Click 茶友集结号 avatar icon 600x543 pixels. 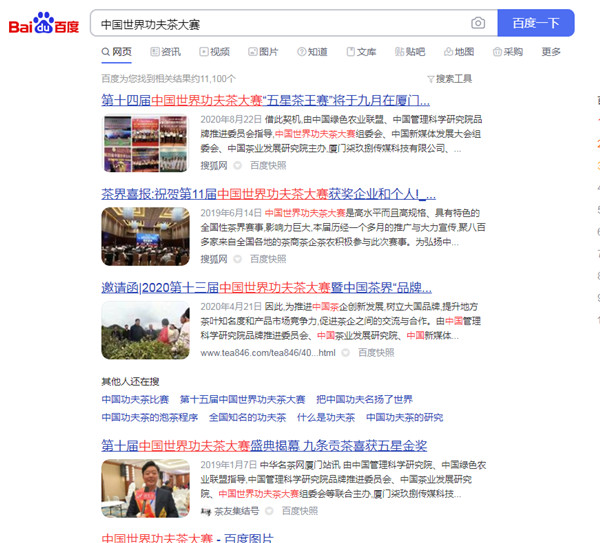(x=206, y=512)
